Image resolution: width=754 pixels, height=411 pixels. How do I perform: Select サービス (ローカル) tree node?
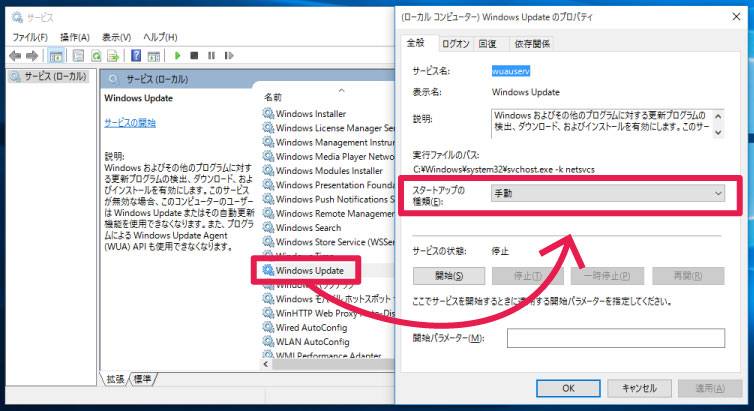tap(49, 76)
